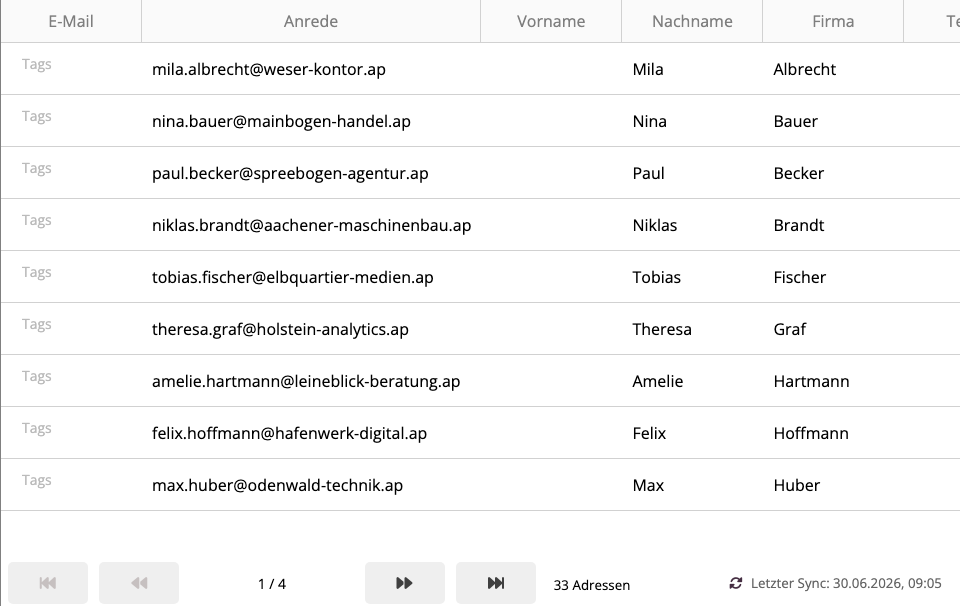960x606 pixels.
Task: Click the sync refresh icon
Action: (x=736, y=583)
